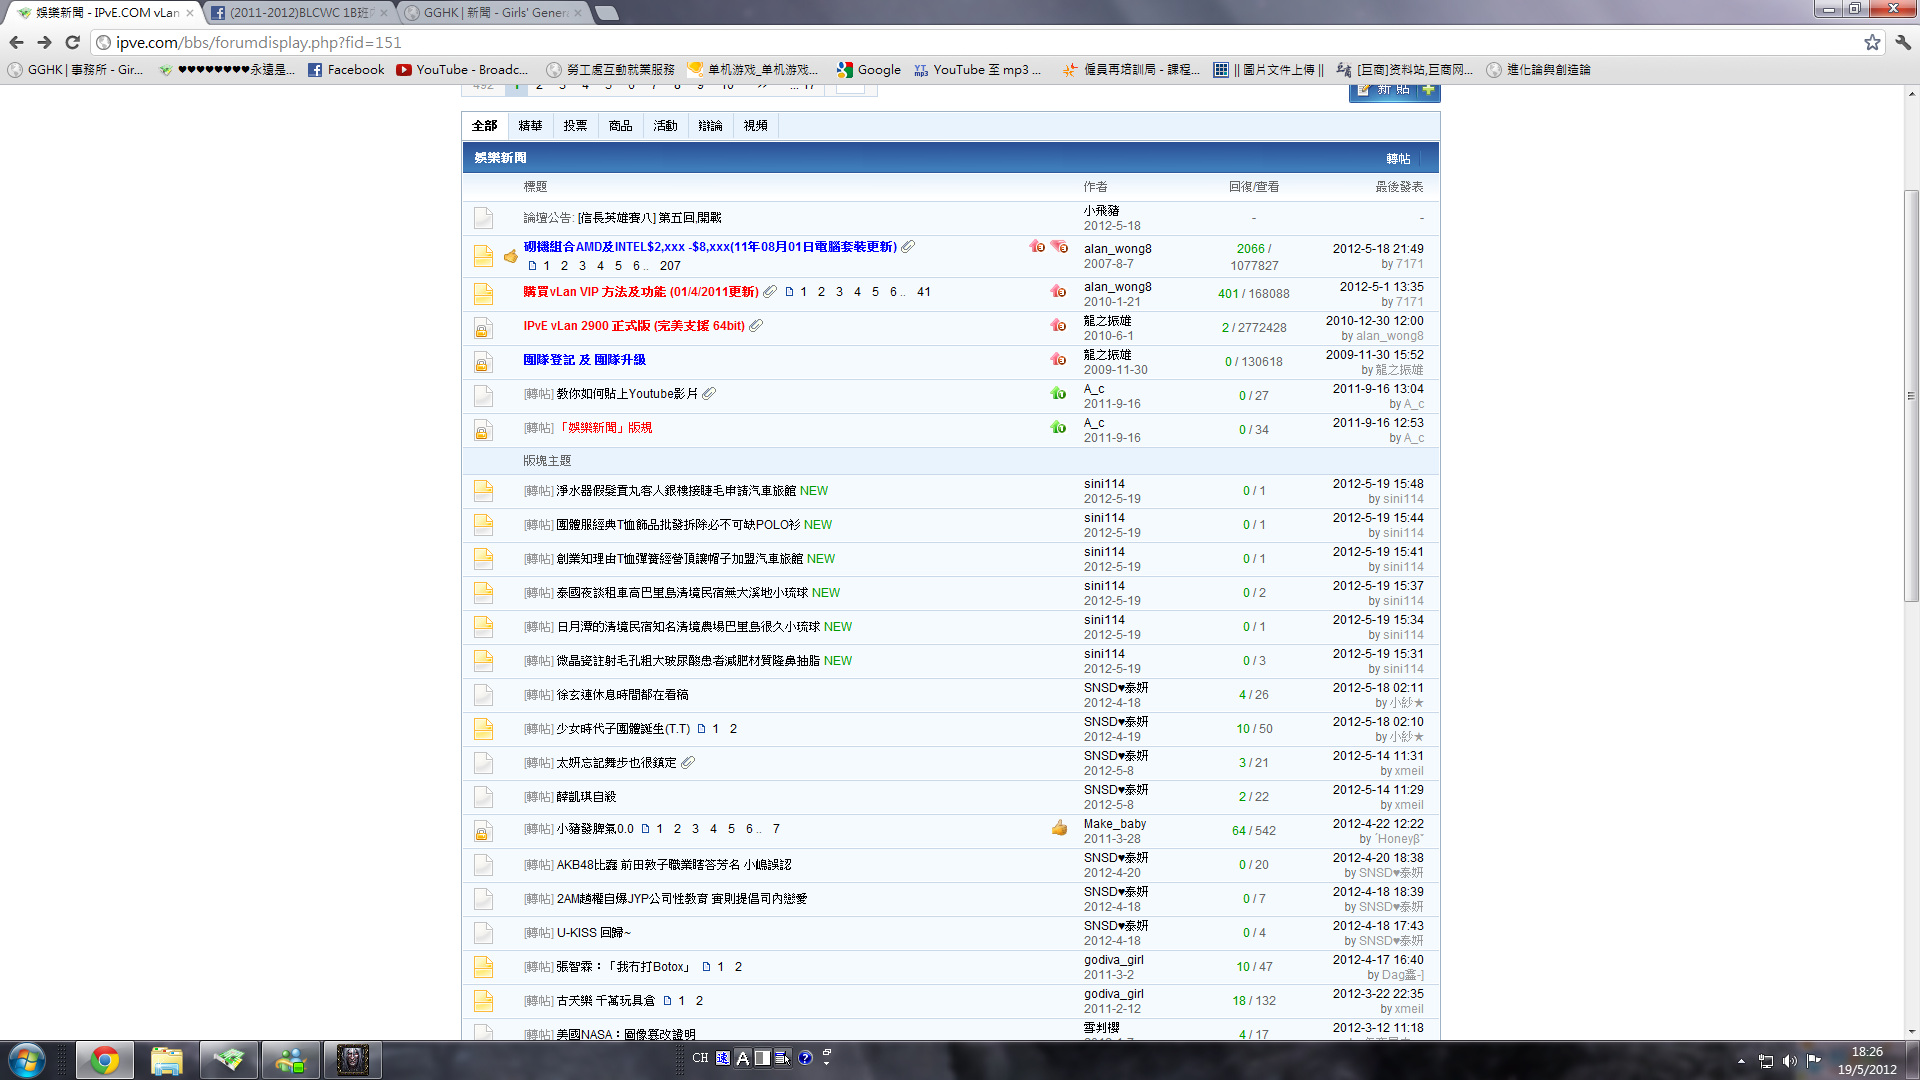The width and height of the screenshot is (1920, 1080).
Task: Open Chrome wrench settings menu
Action: (1903, 42)
